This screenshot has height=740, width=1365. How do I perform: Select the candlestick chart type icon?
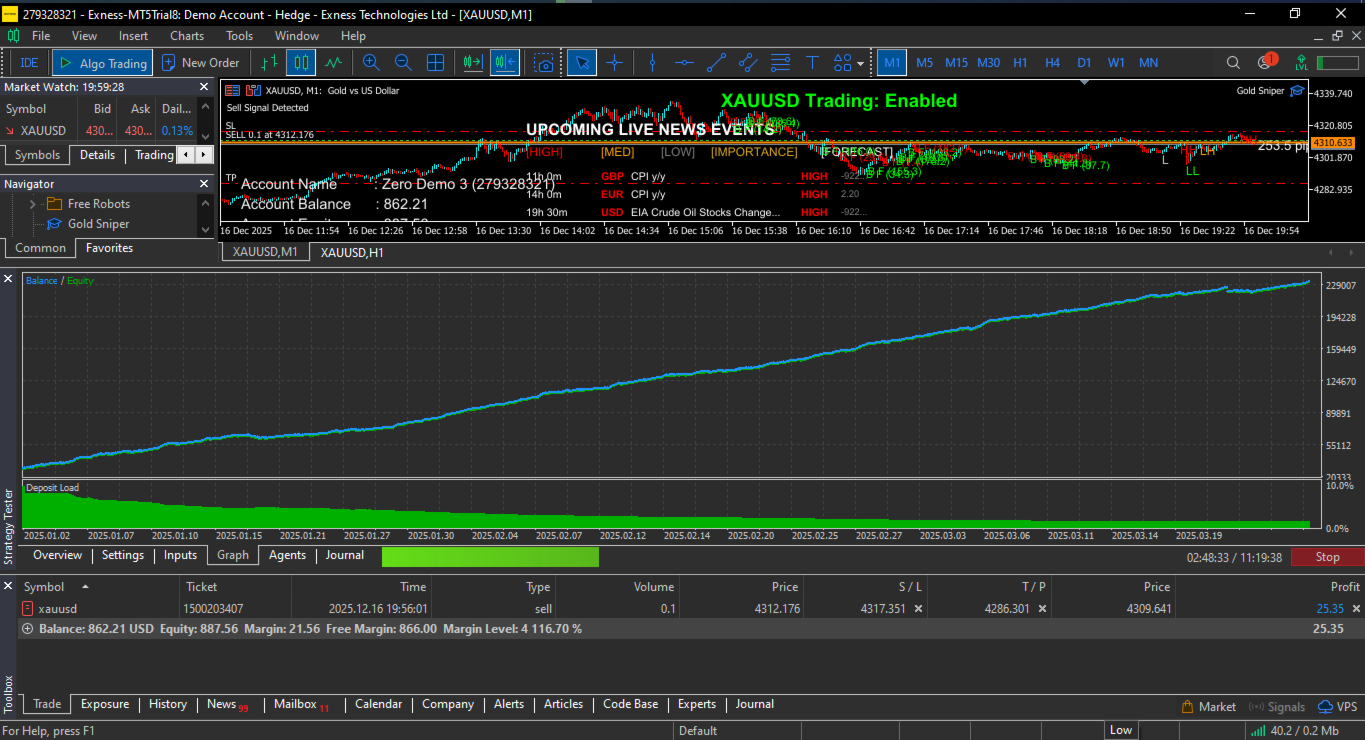pyautogui.click(x=301, y=63)
